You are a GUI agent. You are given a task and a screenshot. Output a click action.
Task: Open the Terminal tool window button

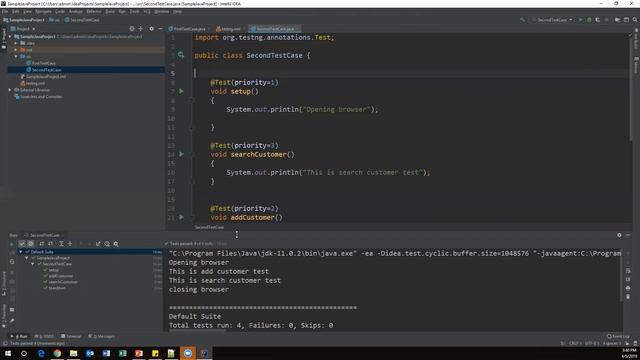pyautogui.click(x=71, y=336)
